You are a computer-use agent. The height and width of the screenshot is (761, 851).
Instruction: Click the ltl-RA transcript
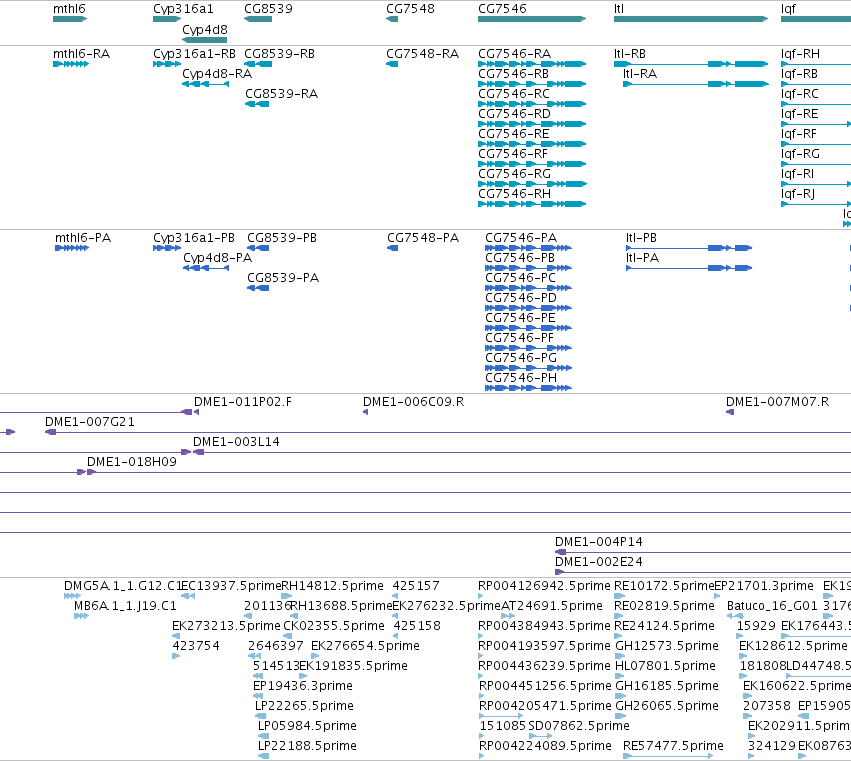(x=696, y=84)
